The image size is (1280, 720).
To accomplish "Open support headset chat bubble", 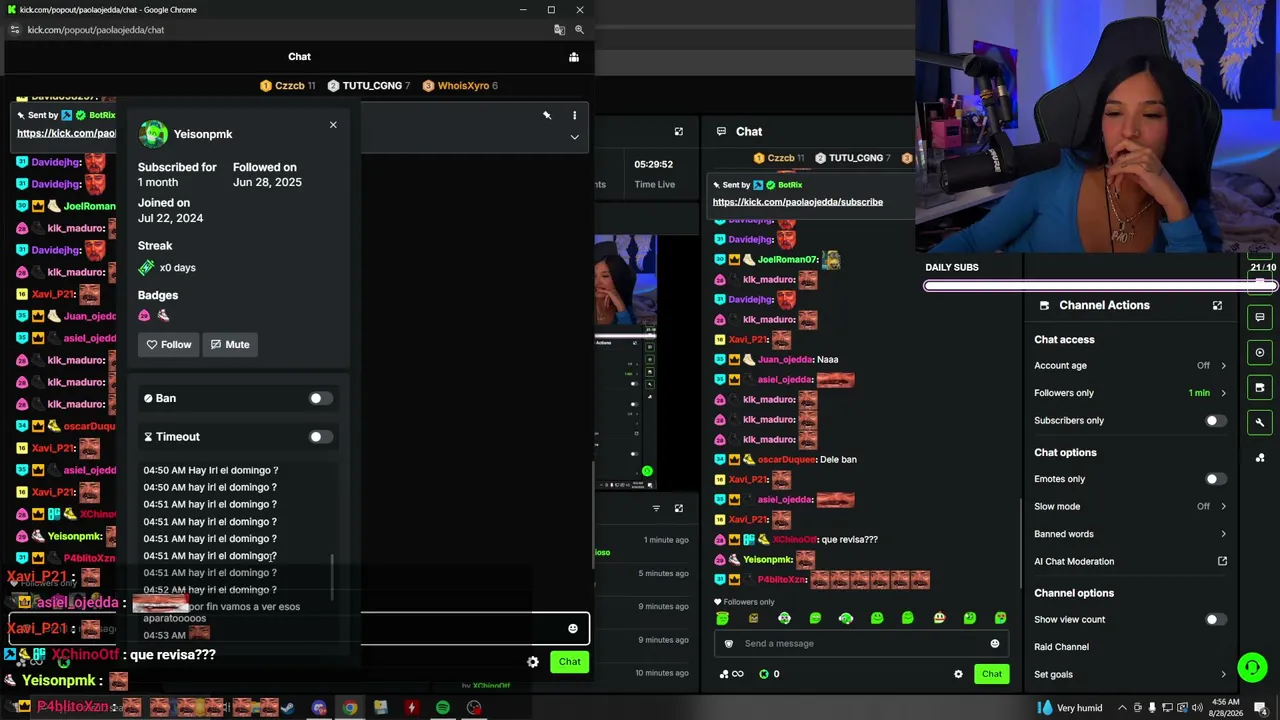I will coord(1252,667).
